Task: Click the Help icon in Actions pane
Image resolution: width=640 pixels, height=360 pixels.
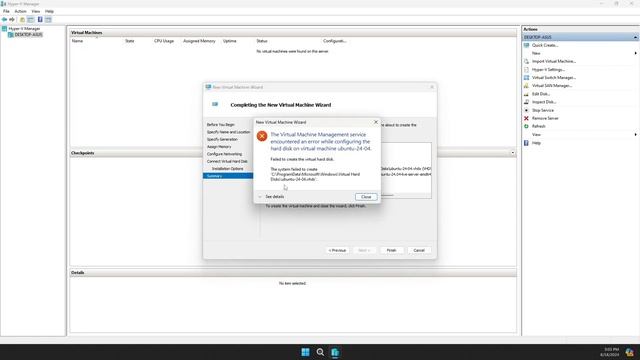Action: point(527,143)
